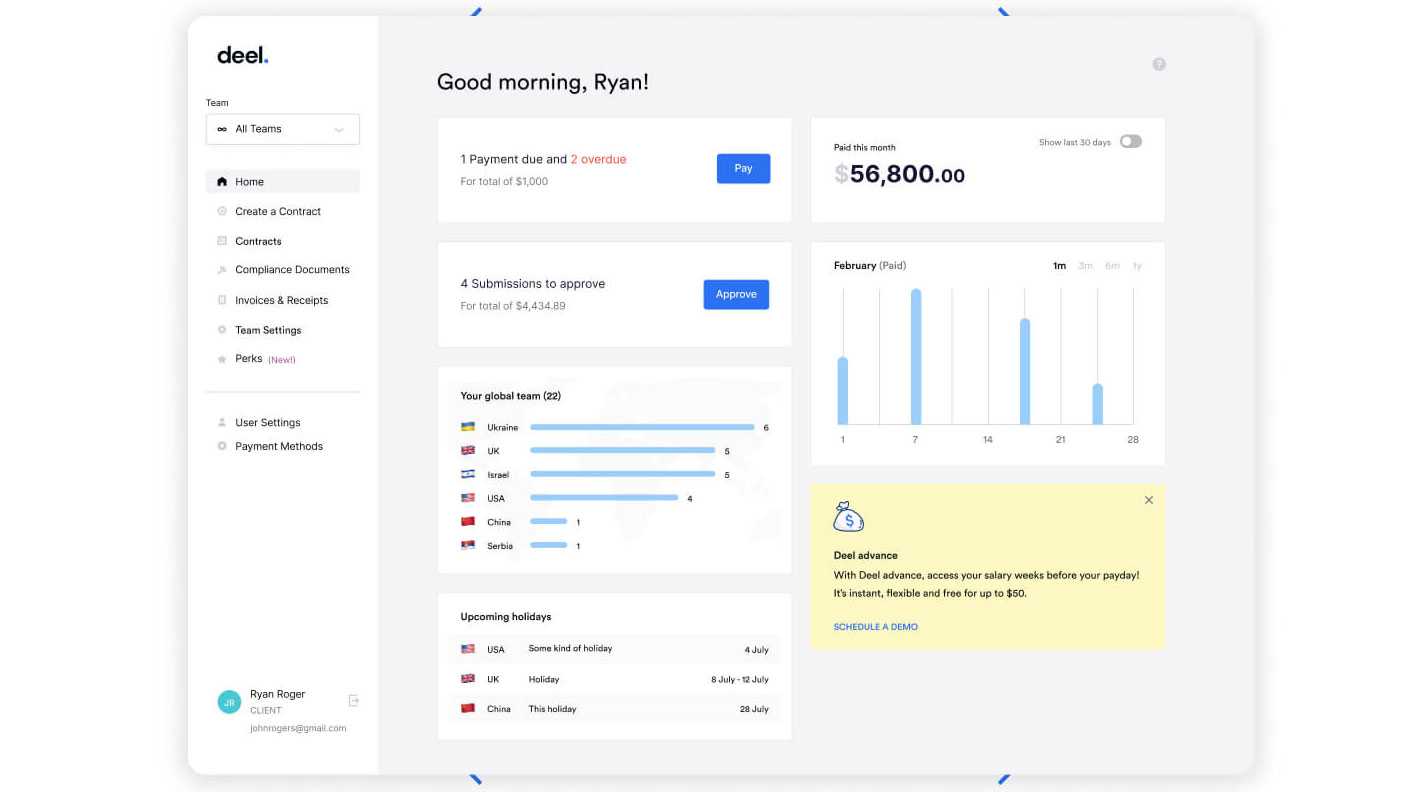The image size is (1408, 792).
Task: Toggle the Show last 30 days switch
Action: tap(1130, 142)
